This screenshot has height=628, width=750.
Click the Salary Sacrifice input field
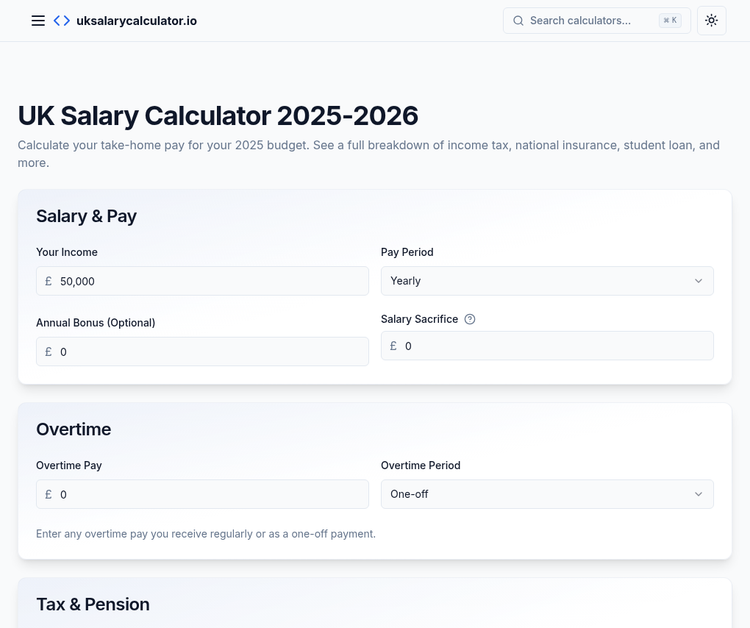[x=555, y=346]
